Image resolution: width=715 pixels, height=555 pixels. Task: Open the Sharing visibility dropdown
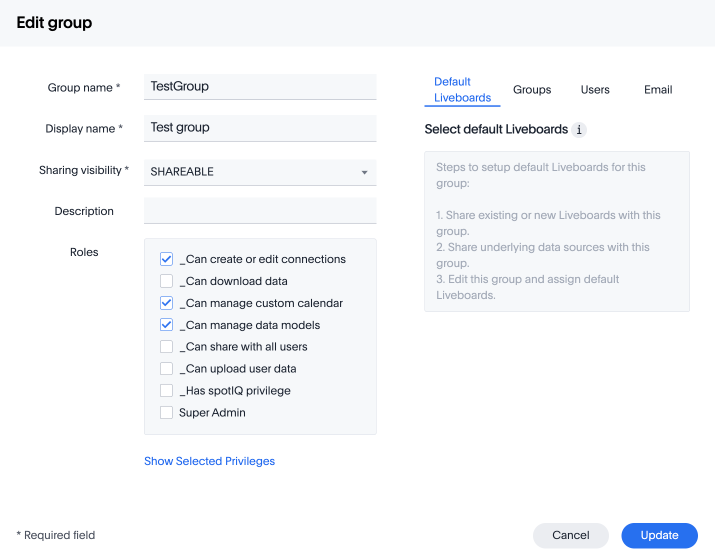coord(260,172)
